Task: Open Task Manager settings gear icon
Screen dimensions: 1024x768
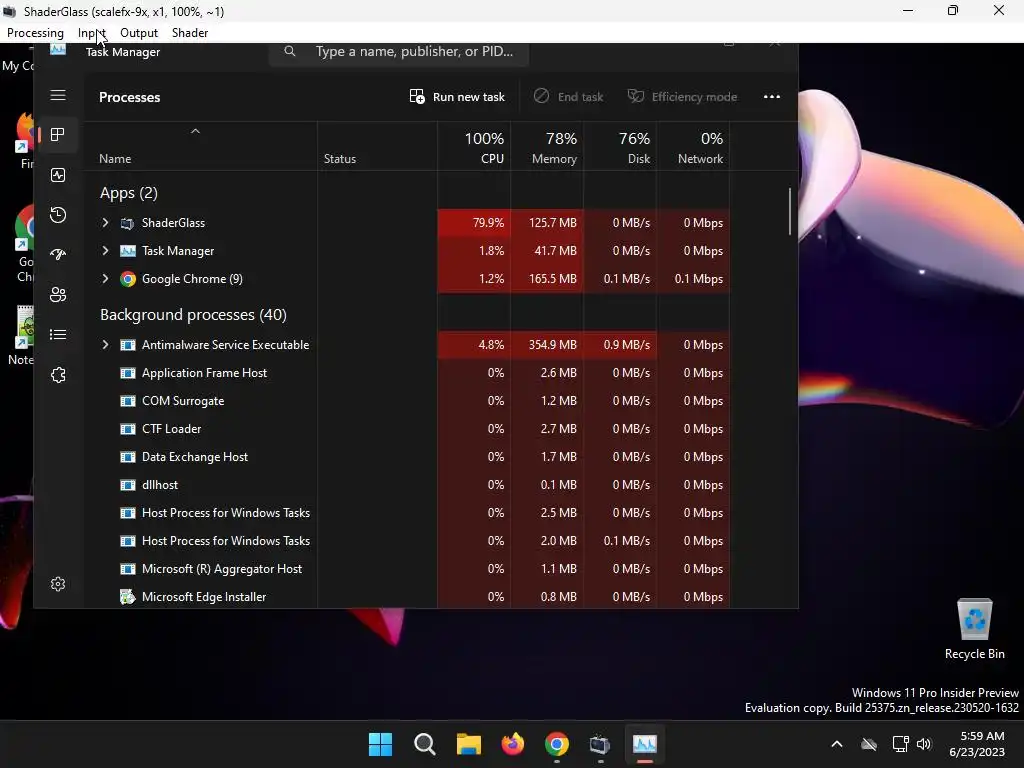Action: coord(57,584)
